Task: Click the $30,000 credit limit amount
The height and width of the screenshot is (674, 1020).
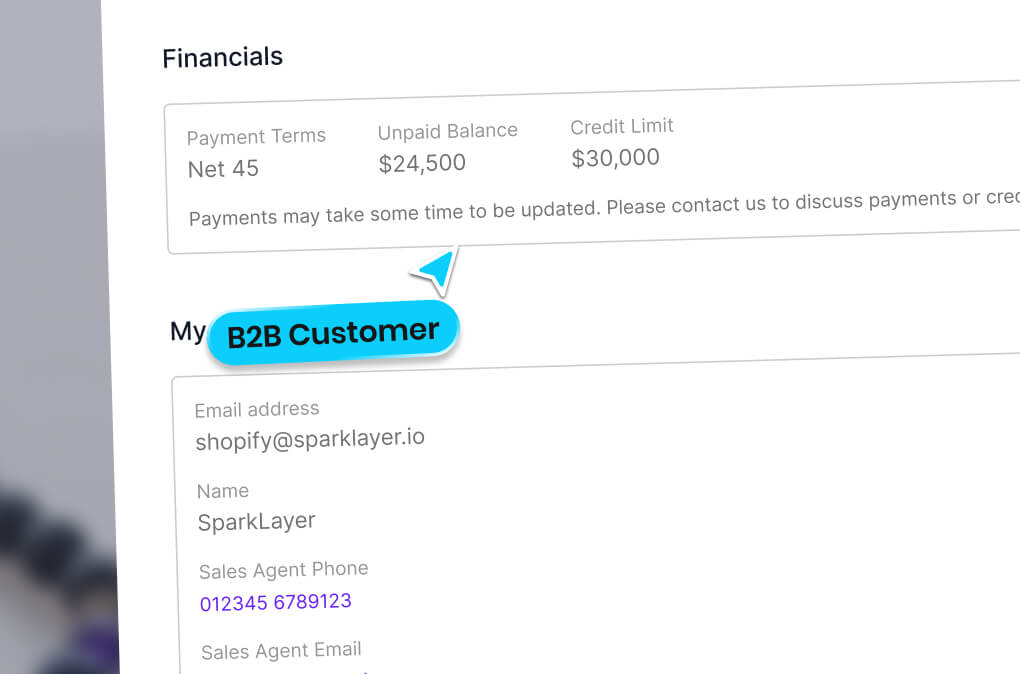Action: pyautogui.click(x=615, y=158)
